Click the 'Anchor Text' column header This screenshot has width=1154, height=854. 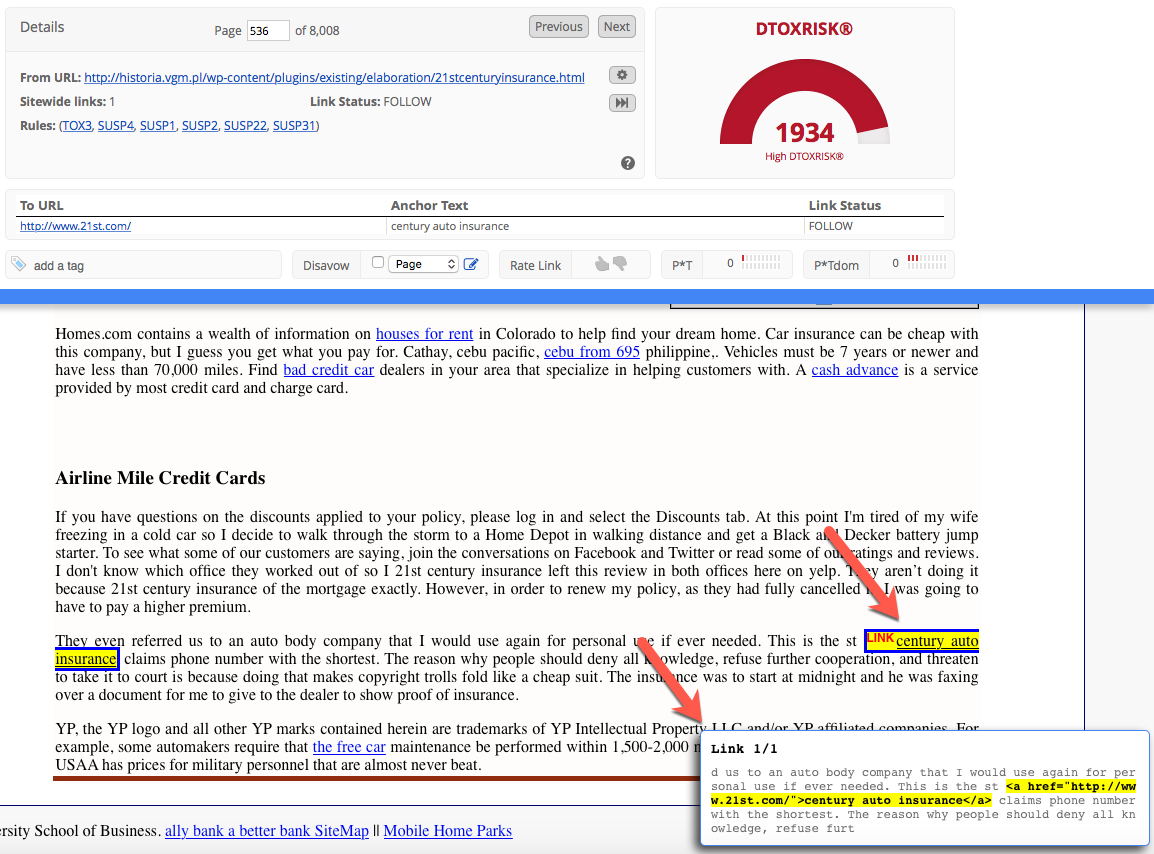[x=429, y=205]
